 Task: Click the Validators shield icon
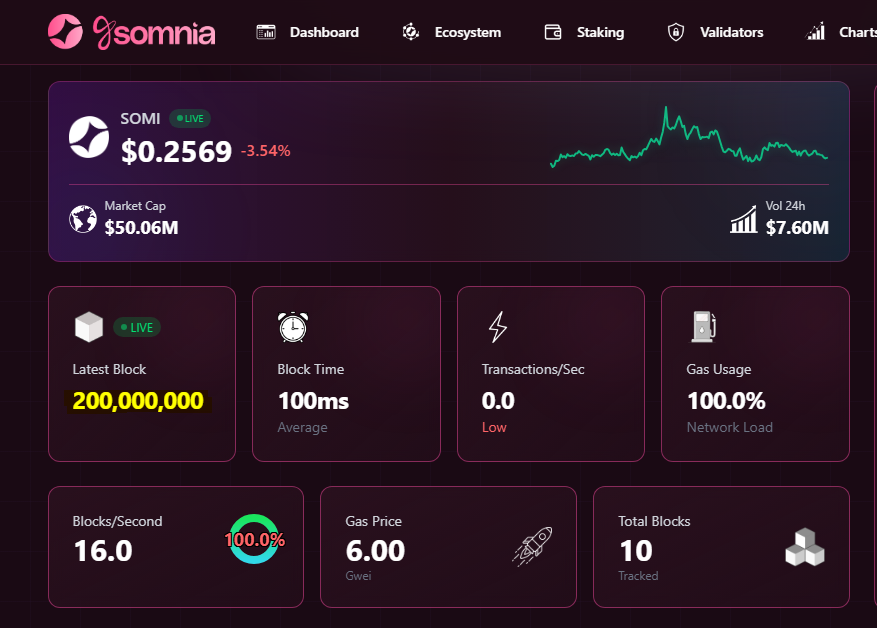676,32
